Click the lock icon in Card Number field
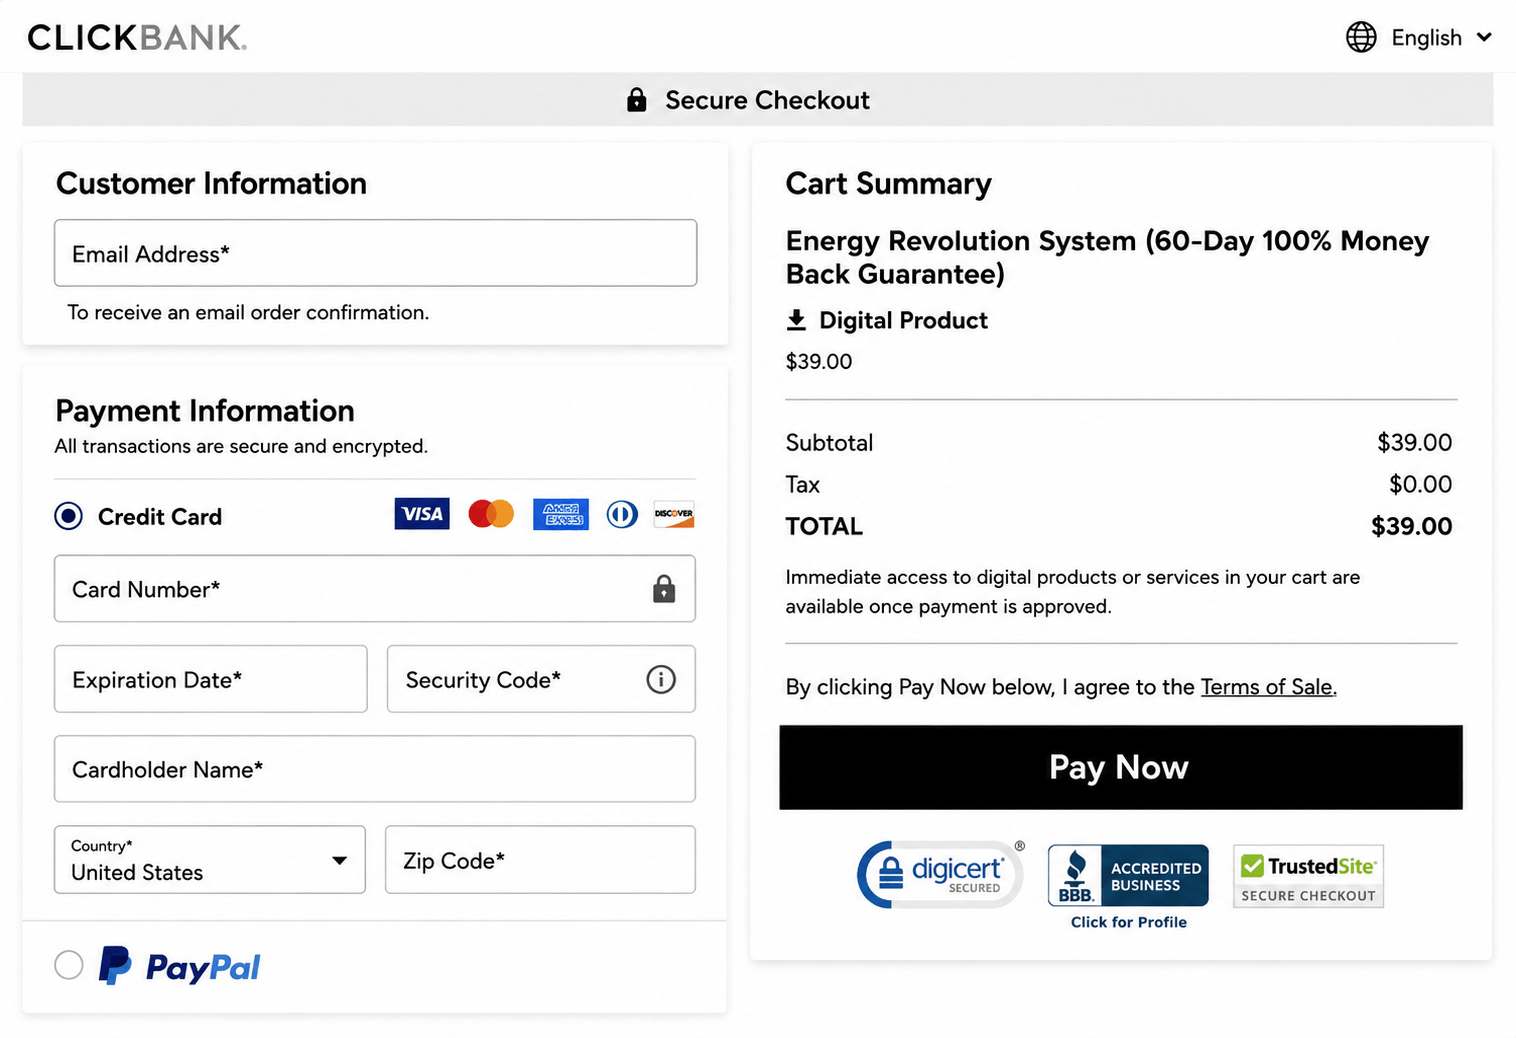This screenshot has height=1038, width=1516. tap(664, 589)
